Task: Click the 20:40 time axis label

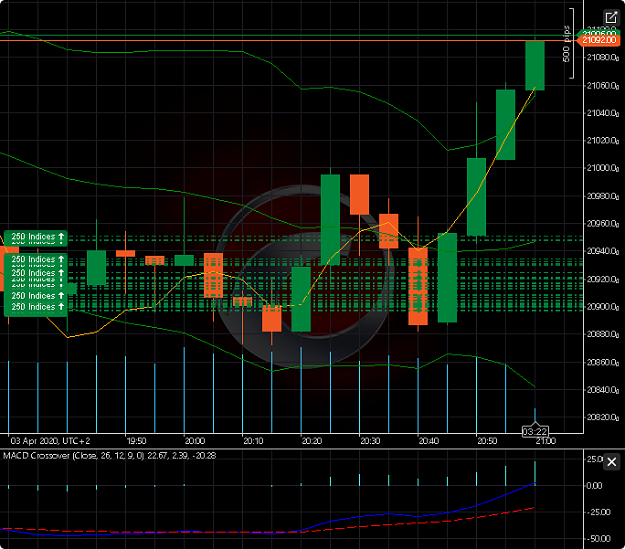Action: pyautogui.click(x=428, y=441)
